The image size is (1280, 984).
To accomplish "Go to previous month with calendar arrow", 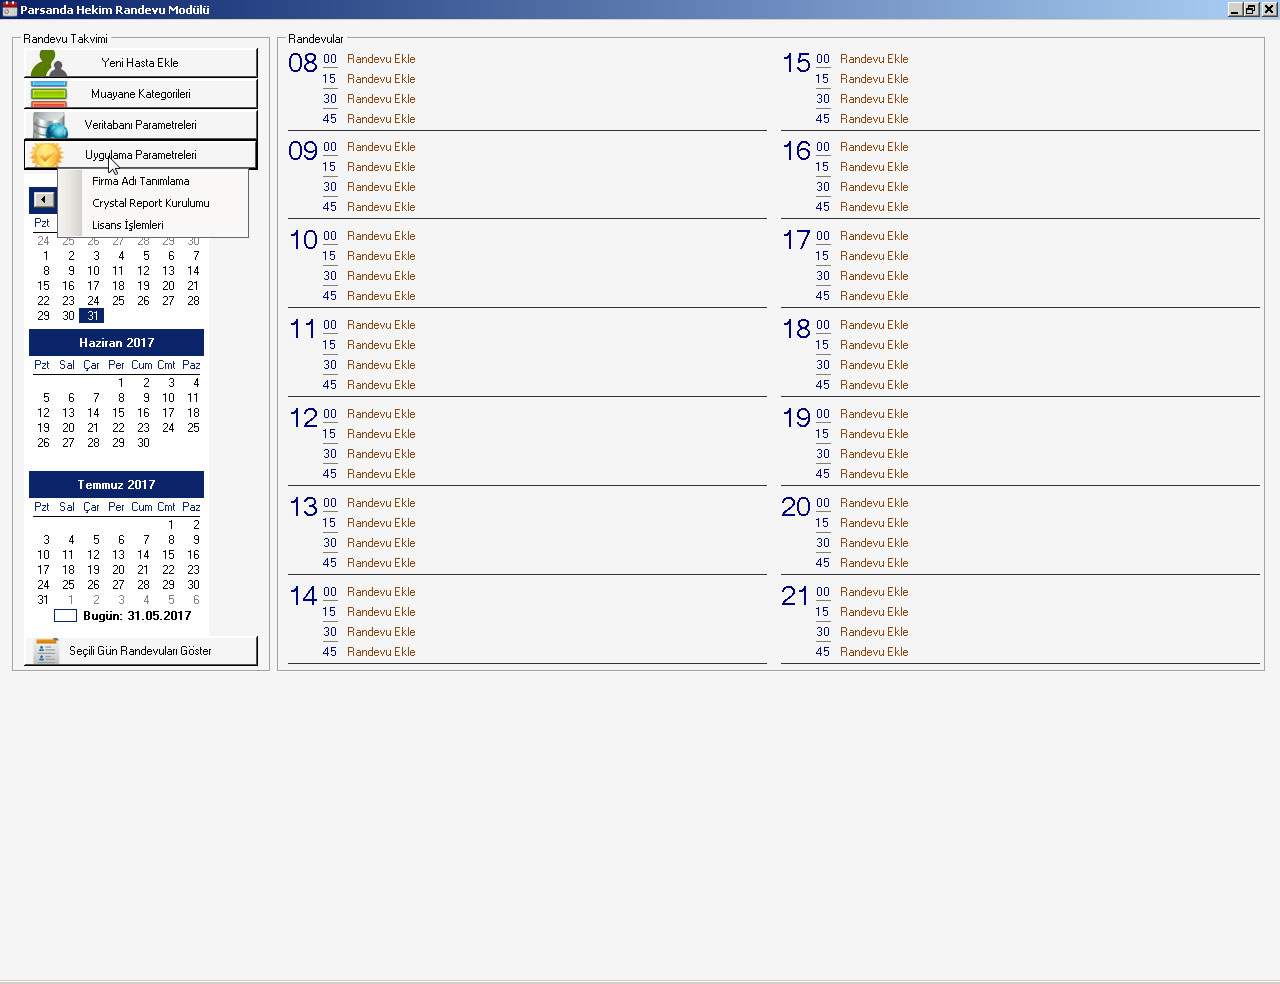I will click(42, 199).
